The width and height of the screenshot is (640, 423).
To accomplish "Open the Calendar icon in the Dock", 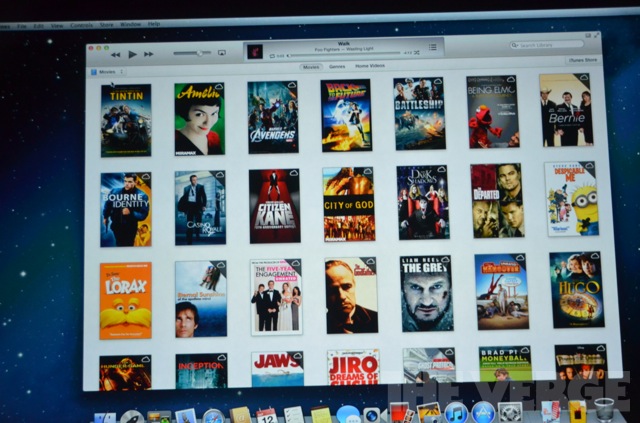I will click(266, 415).
